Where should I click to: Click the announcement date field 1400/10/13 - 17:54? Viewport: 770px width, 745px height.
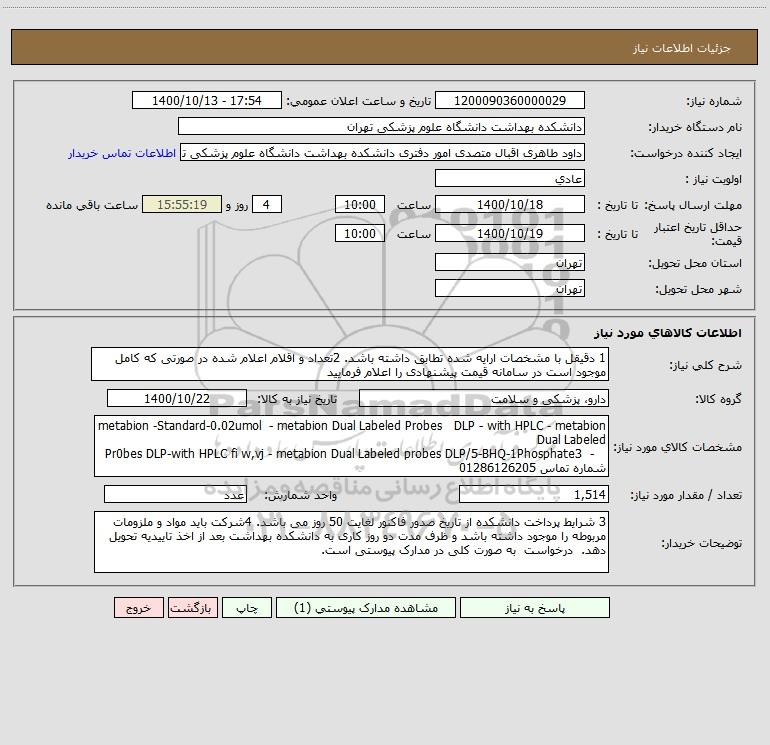click(x=207, y=101)
